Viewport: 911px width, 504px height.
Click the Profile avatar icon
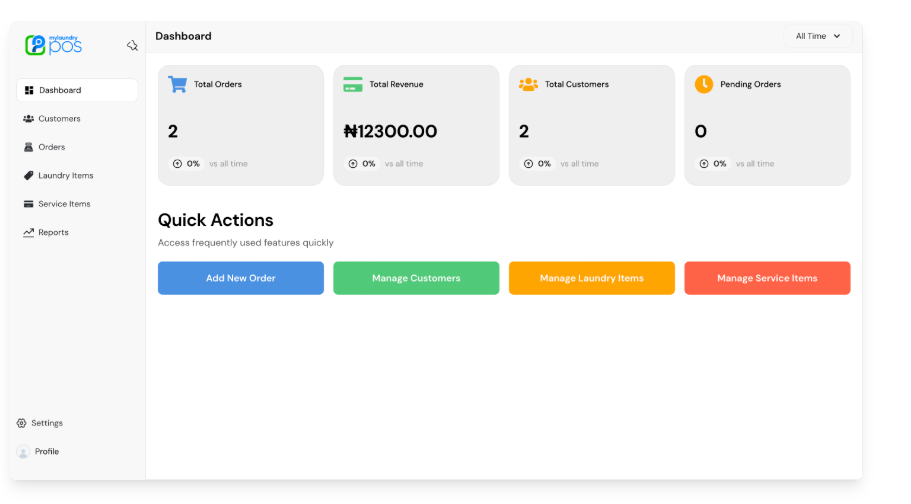tap(23, 452)
